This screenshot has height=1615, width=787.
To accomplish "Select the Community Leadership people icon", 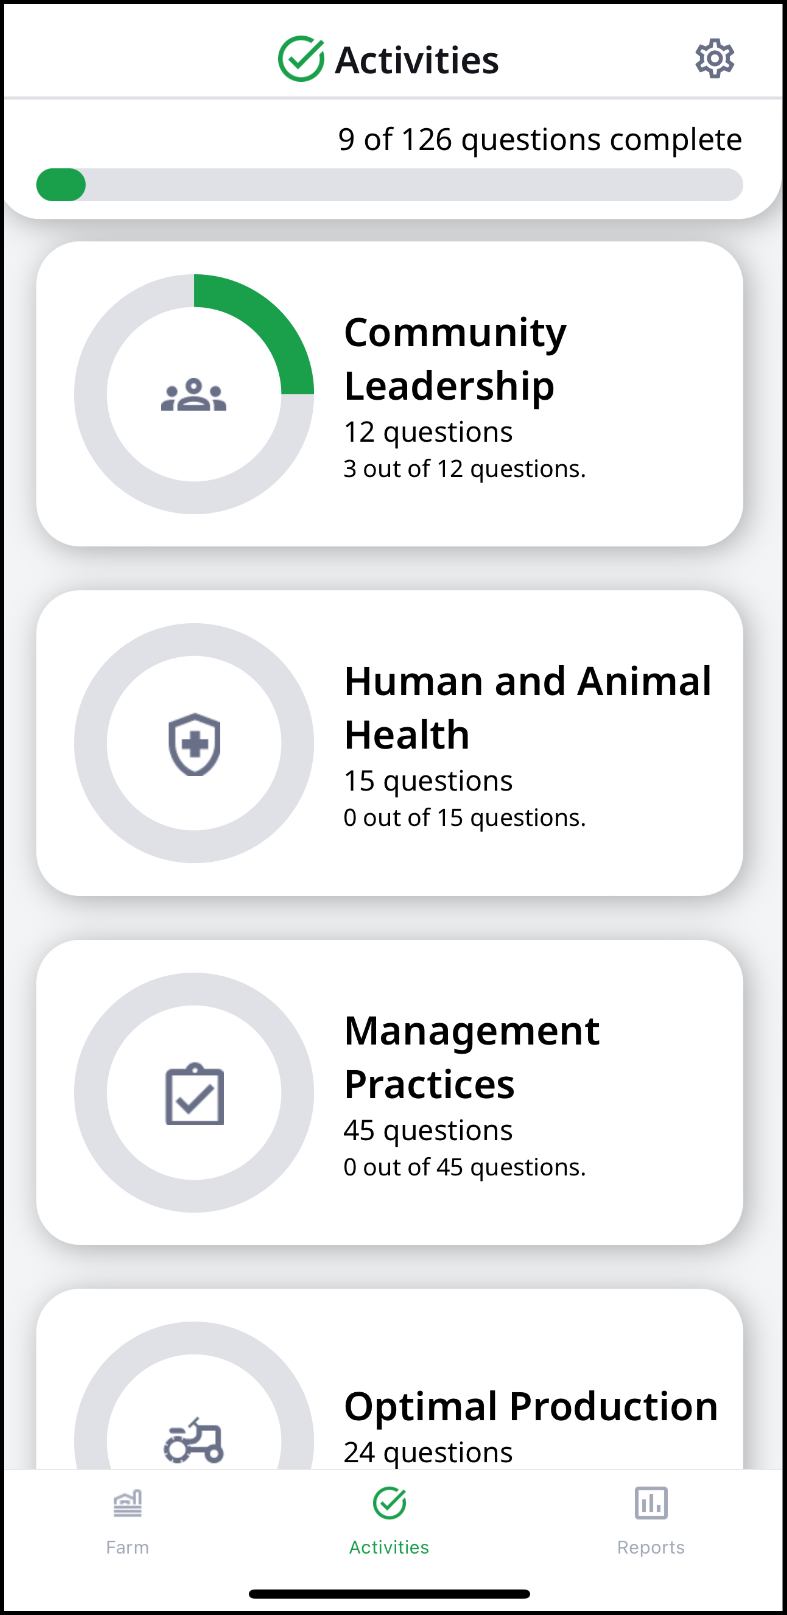I will [194, 393].
